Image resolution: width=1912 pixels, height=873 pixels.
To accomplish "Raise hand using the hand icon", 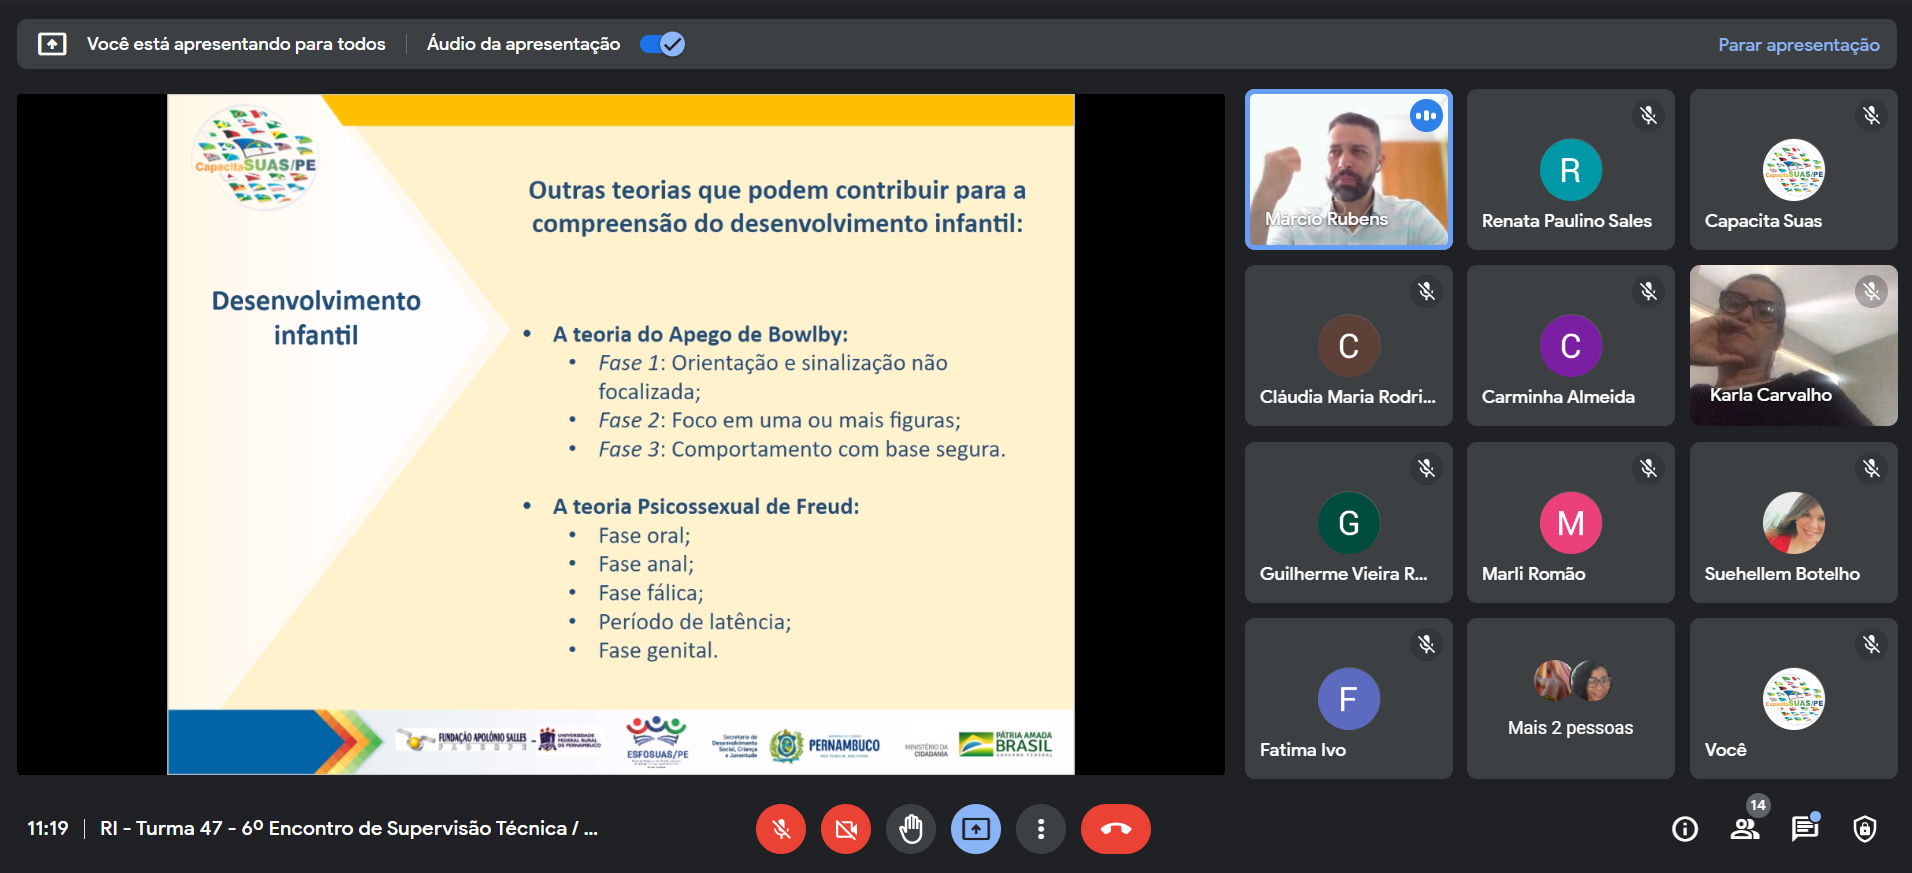I will 911,829.
